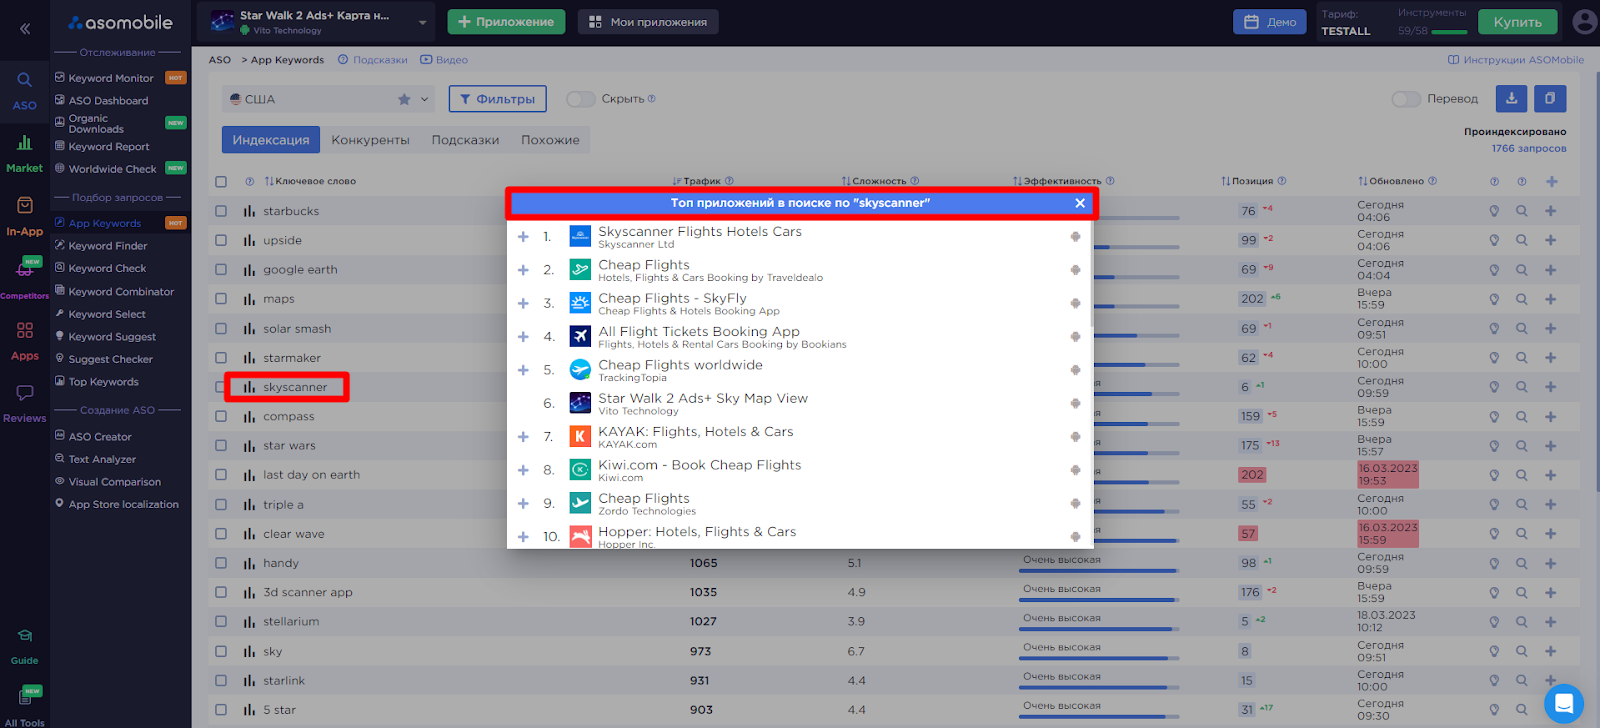Toggle the Перевод switch
The image size is (1600, 728).
1406,99
